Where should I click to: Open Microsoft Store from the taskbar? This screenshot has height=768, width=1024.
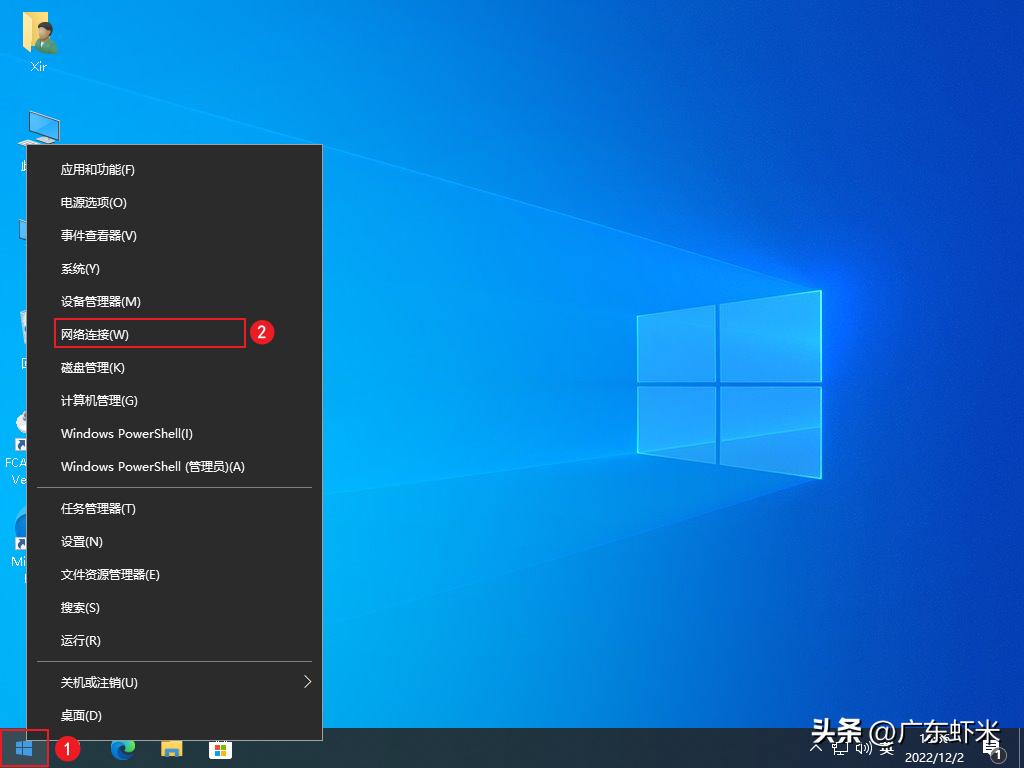(x=219, y=748)
